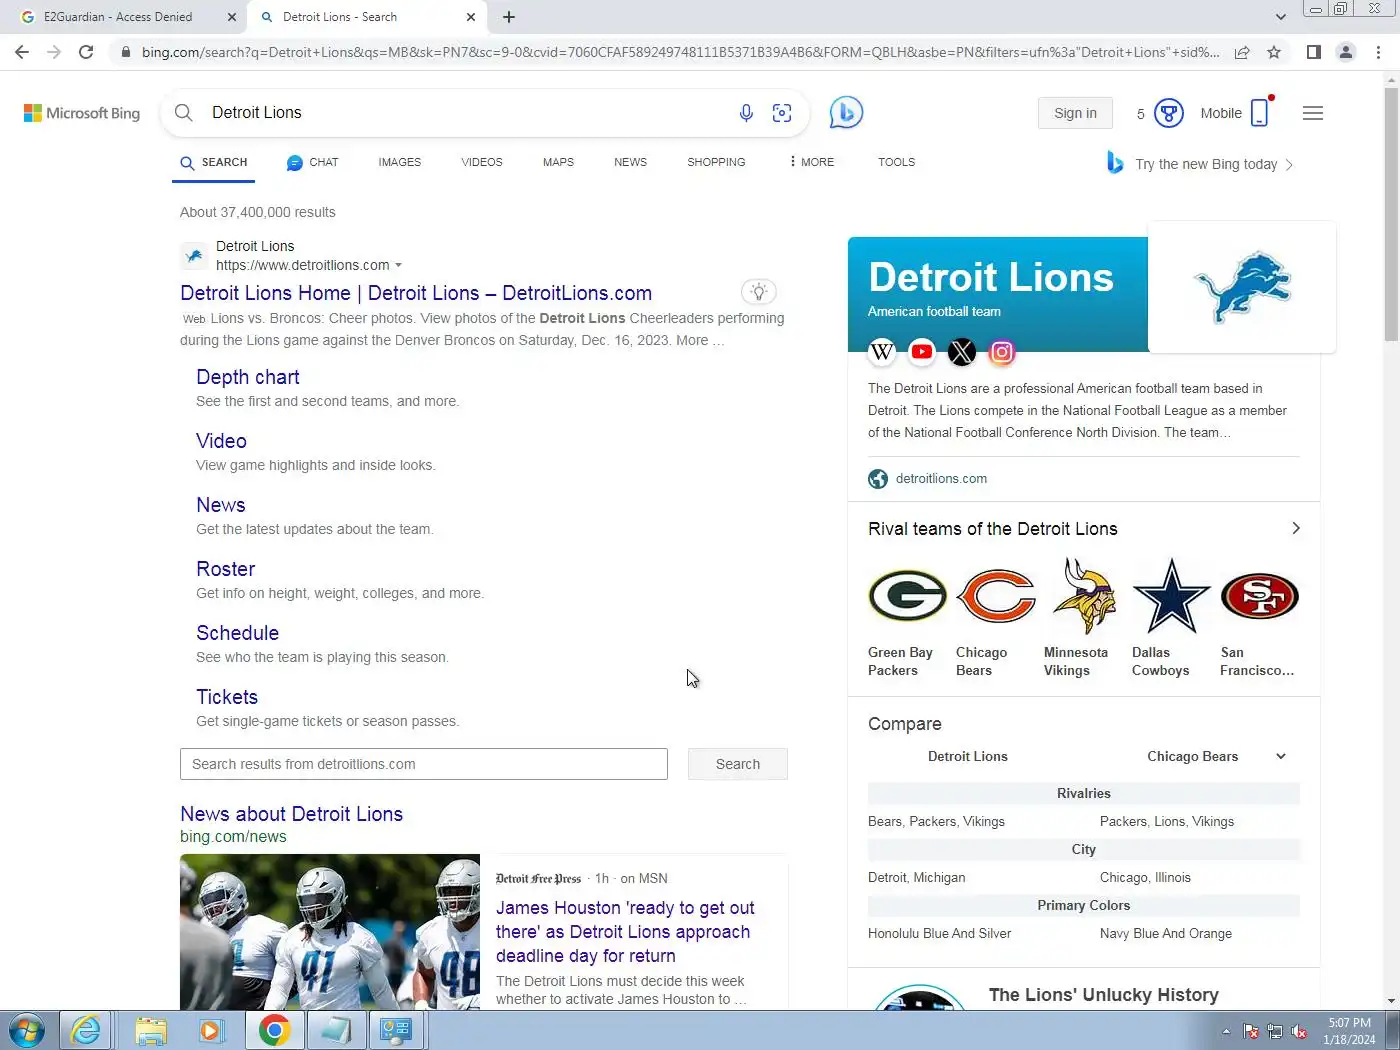
Task: Expand the Chicago Bears compare dropdown
Action: tap(1281, 756)
